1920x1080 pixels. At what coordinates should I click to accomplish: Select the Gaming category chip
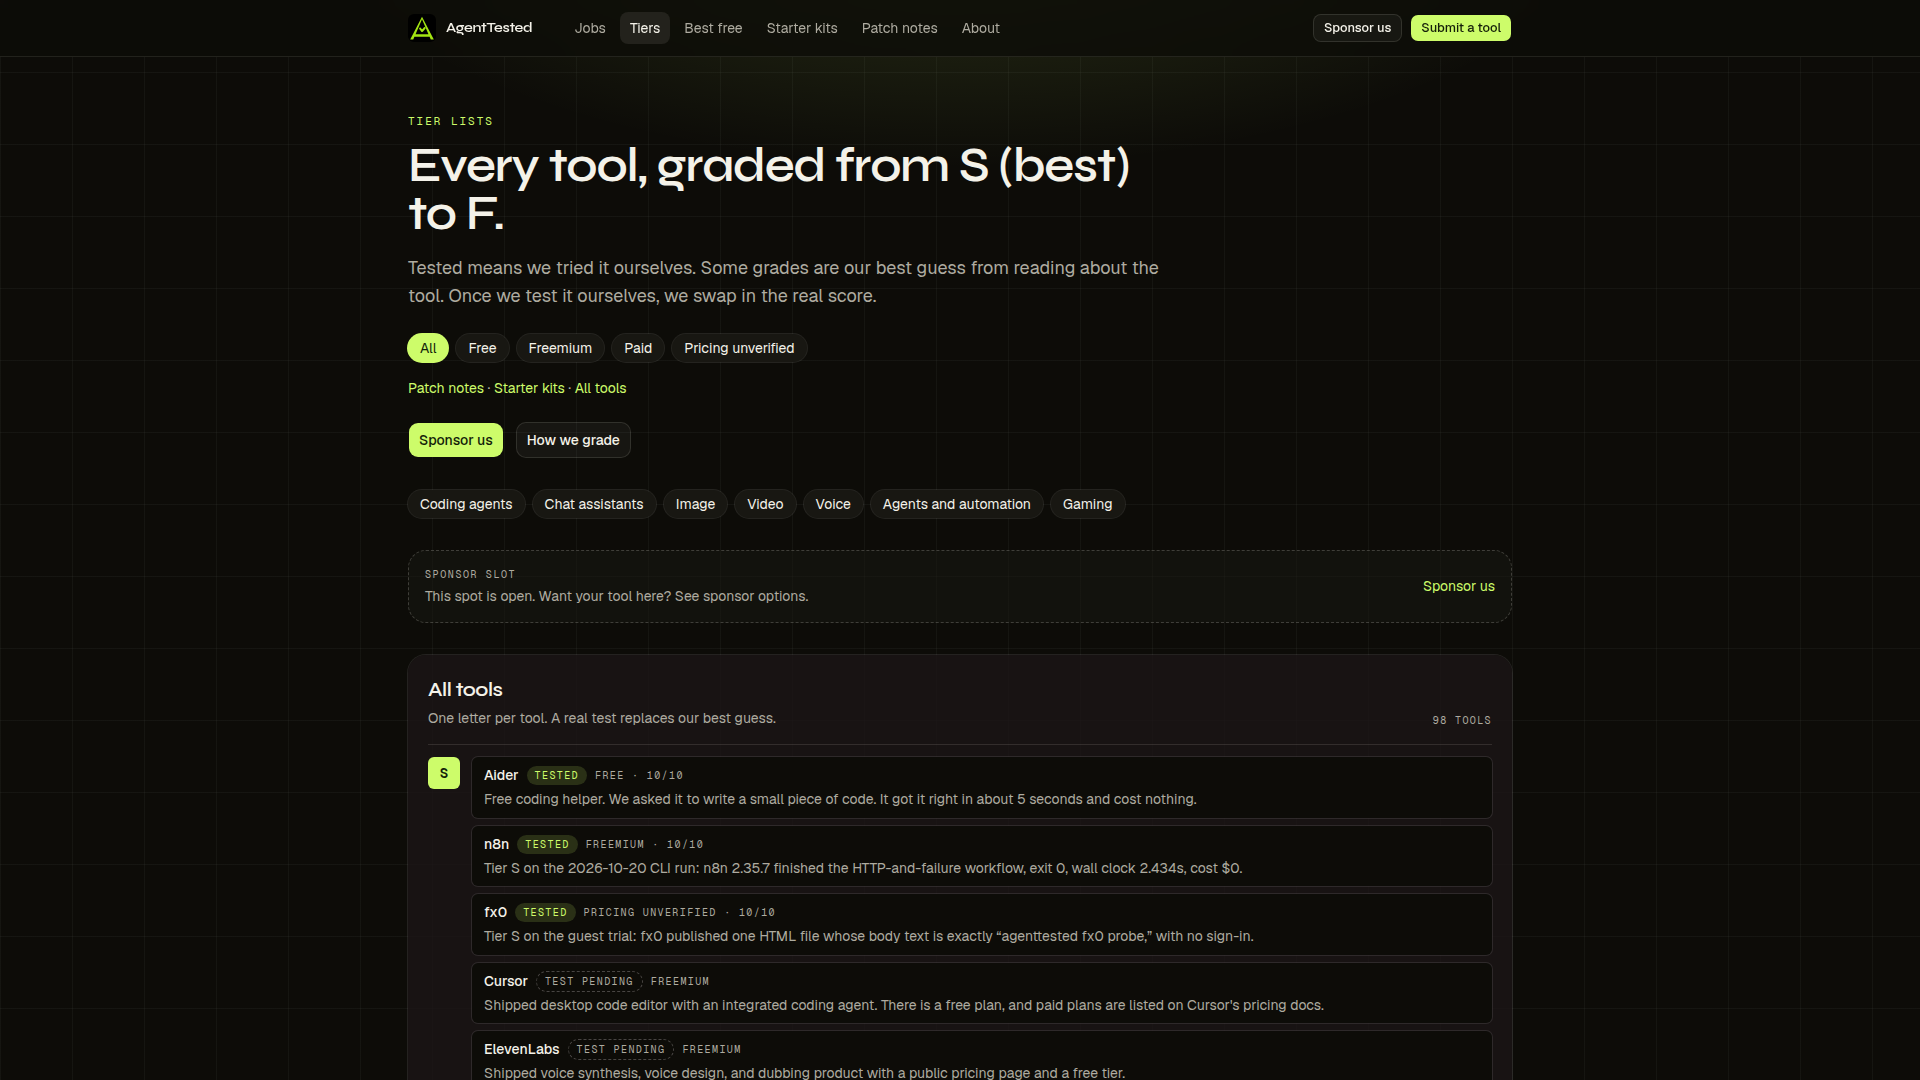tap(1088, 504)
